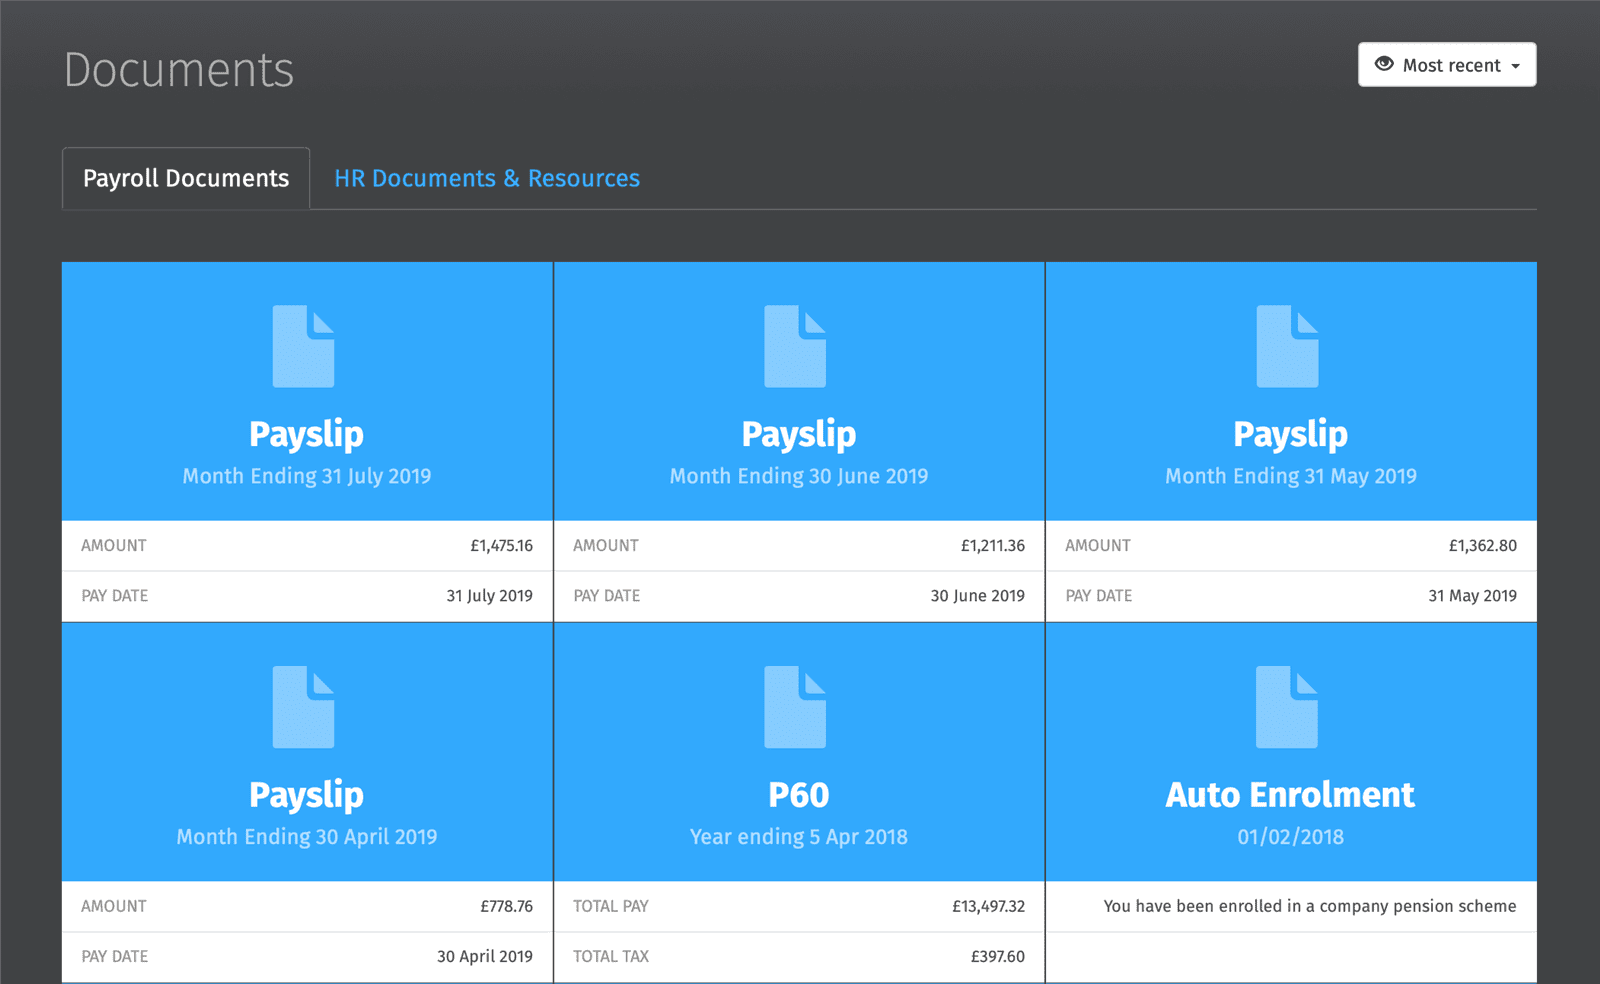Click the Total Pay £13,497.32 row
1600x984 pixels.
[798, 906]
